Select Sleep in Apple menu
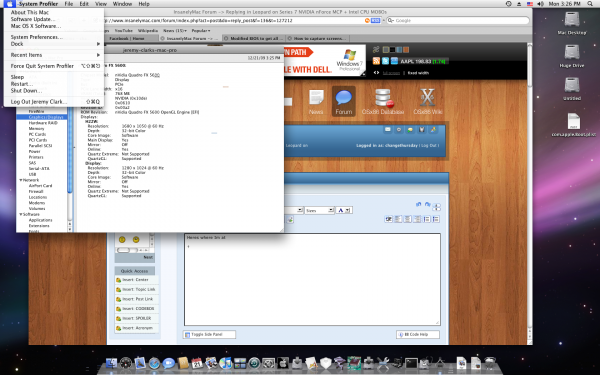This screenshot has height=375, width=600. 17,77
